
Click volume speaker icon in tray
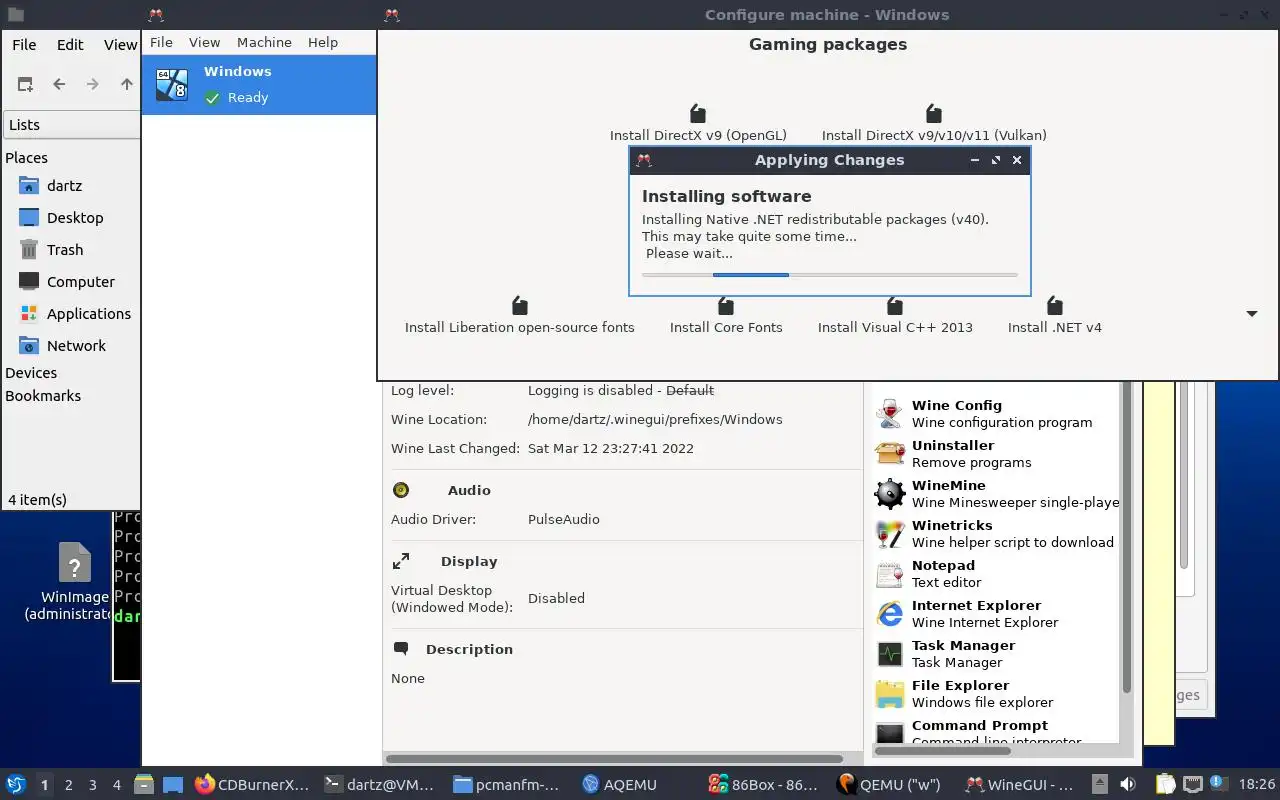pyautogui.click(x=1128, y=785)
